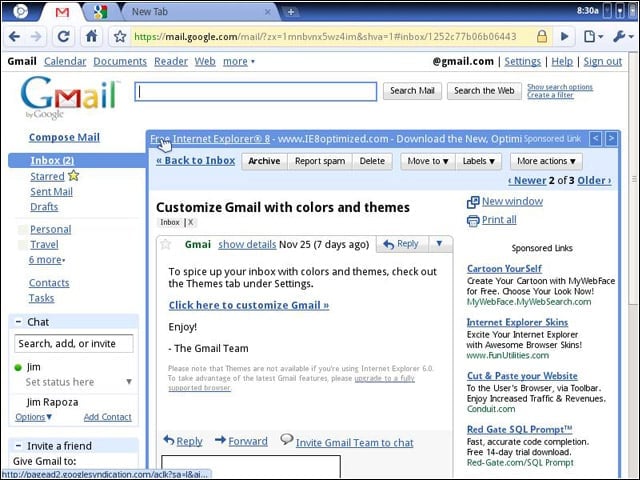The height and width of the screenshot is (480, 640).
Task: Switch to the Google tab
Action: pyautogui.click(x=100, y=12)
